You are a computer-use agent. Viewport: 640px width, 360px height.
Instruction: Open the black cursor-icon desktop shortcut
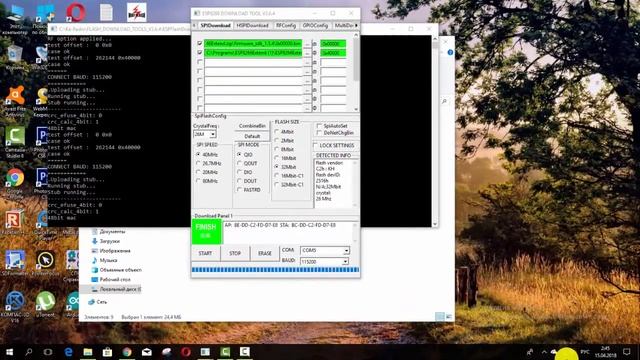[45, 260]
